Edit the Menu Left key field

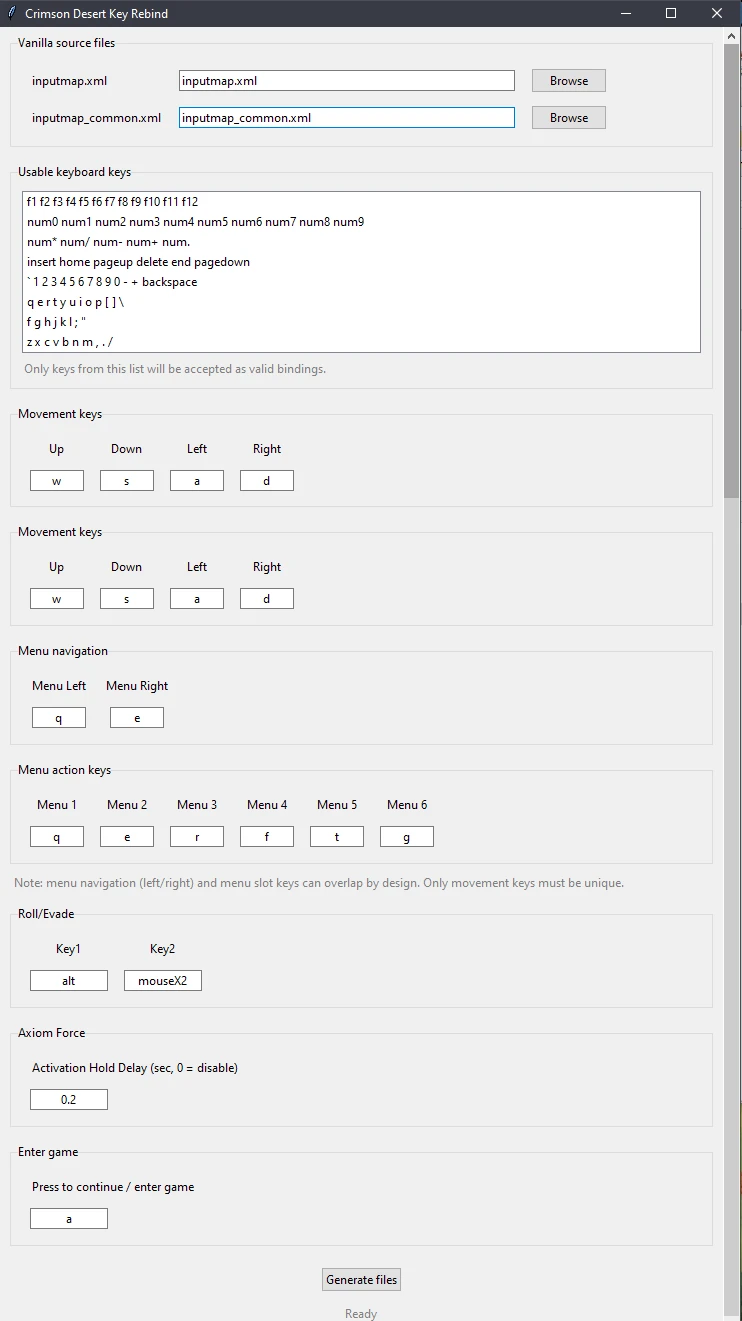click(59, 718)
